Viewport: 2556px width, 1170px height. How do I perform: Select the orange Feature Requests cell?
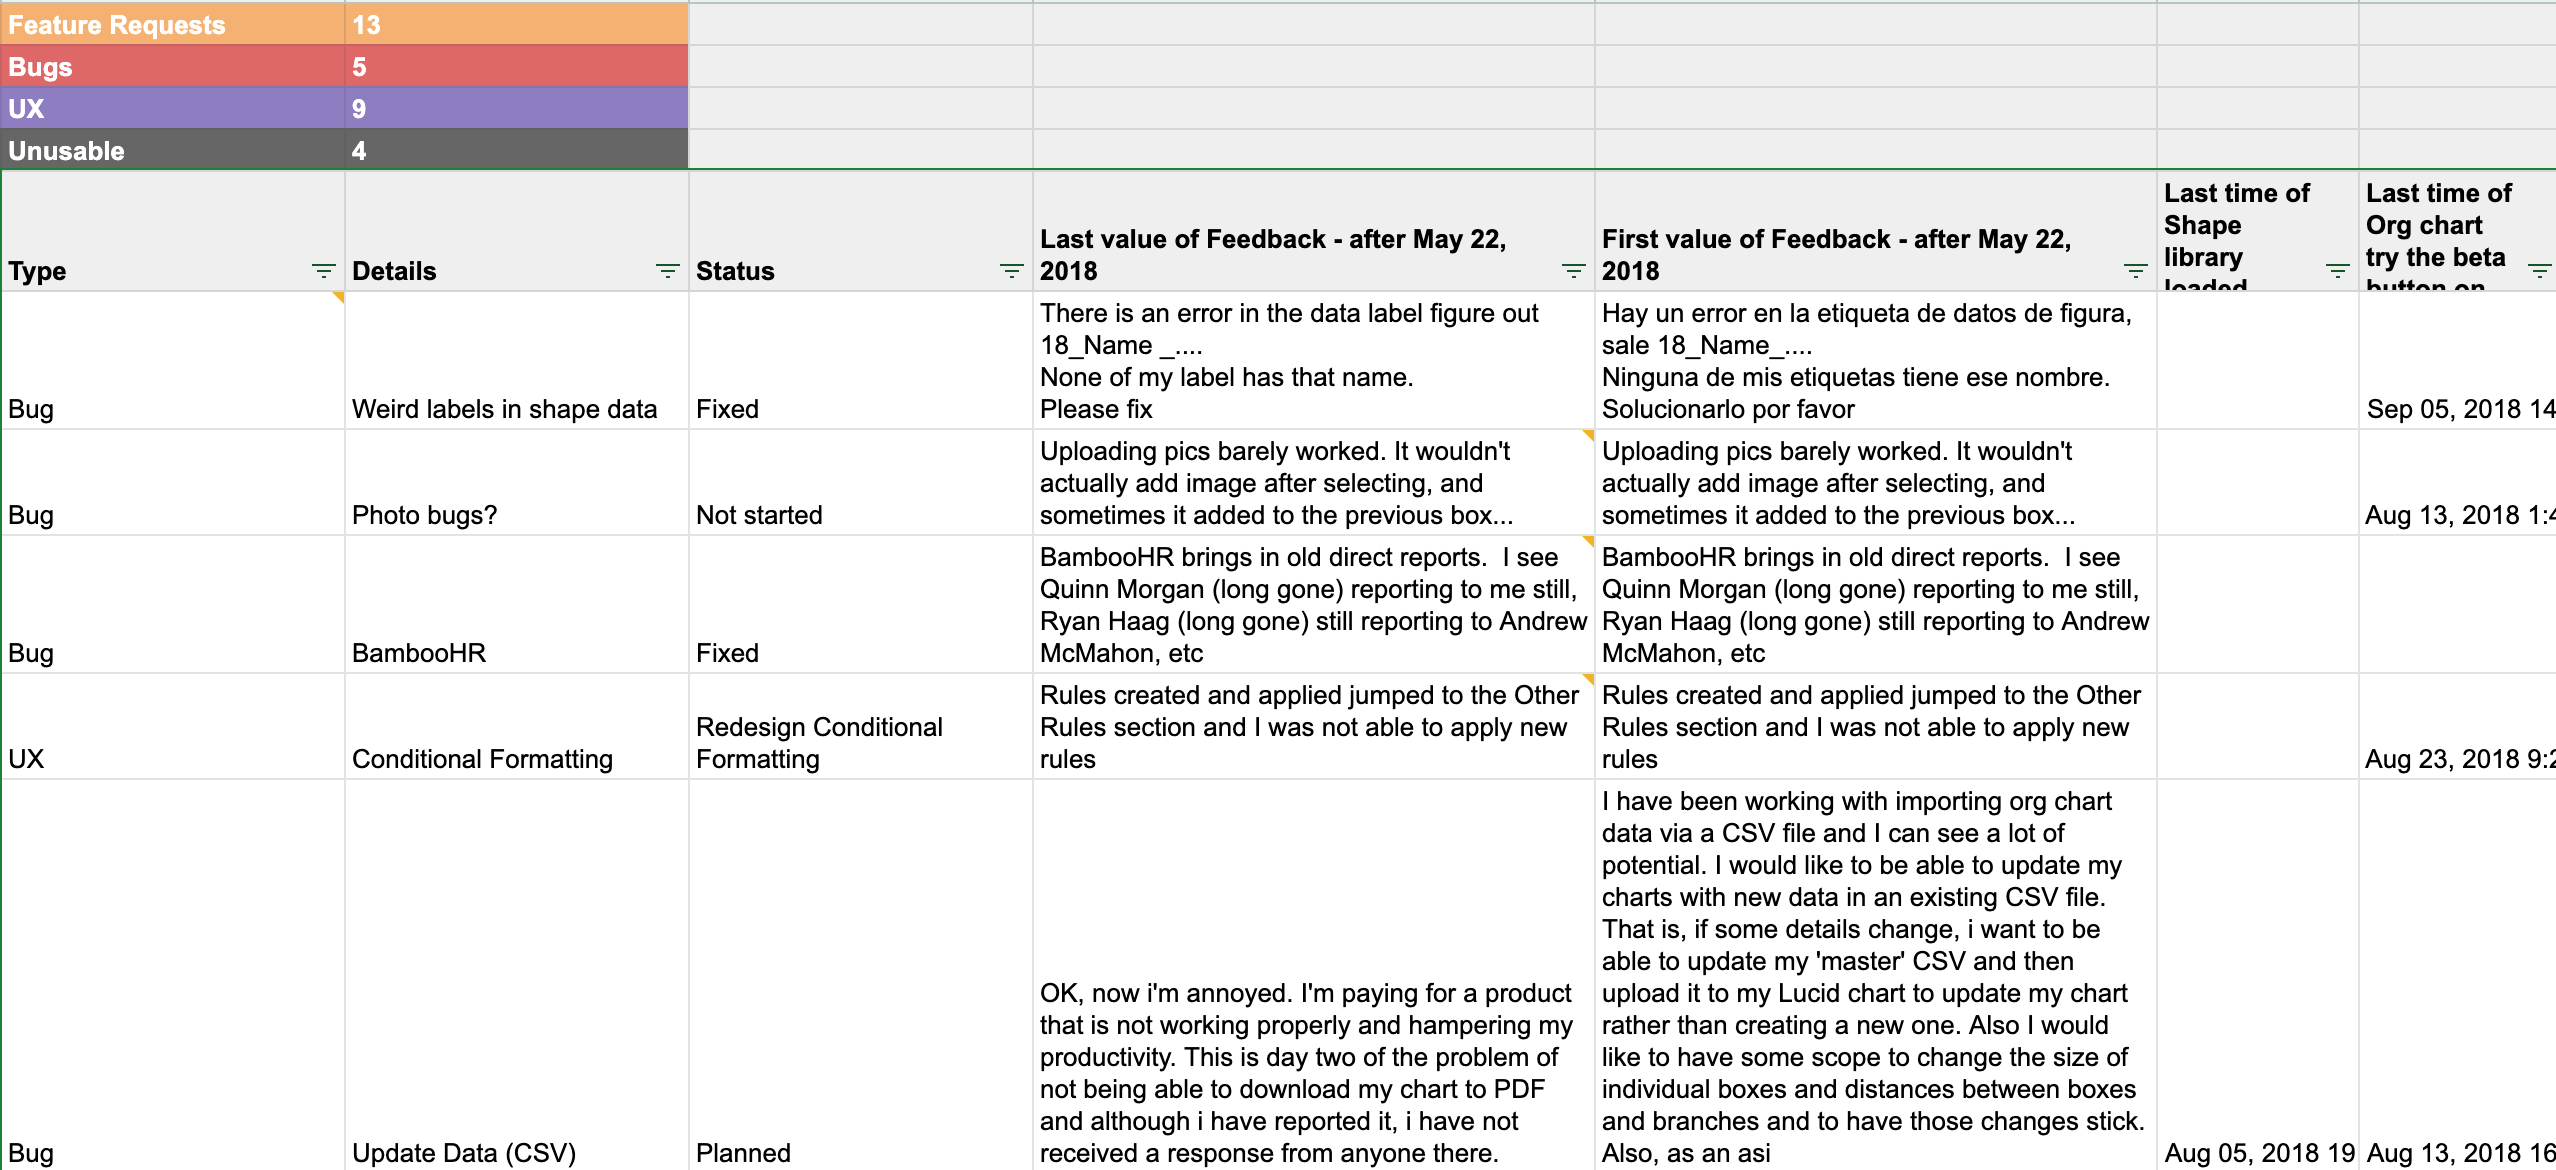point(172,25)
